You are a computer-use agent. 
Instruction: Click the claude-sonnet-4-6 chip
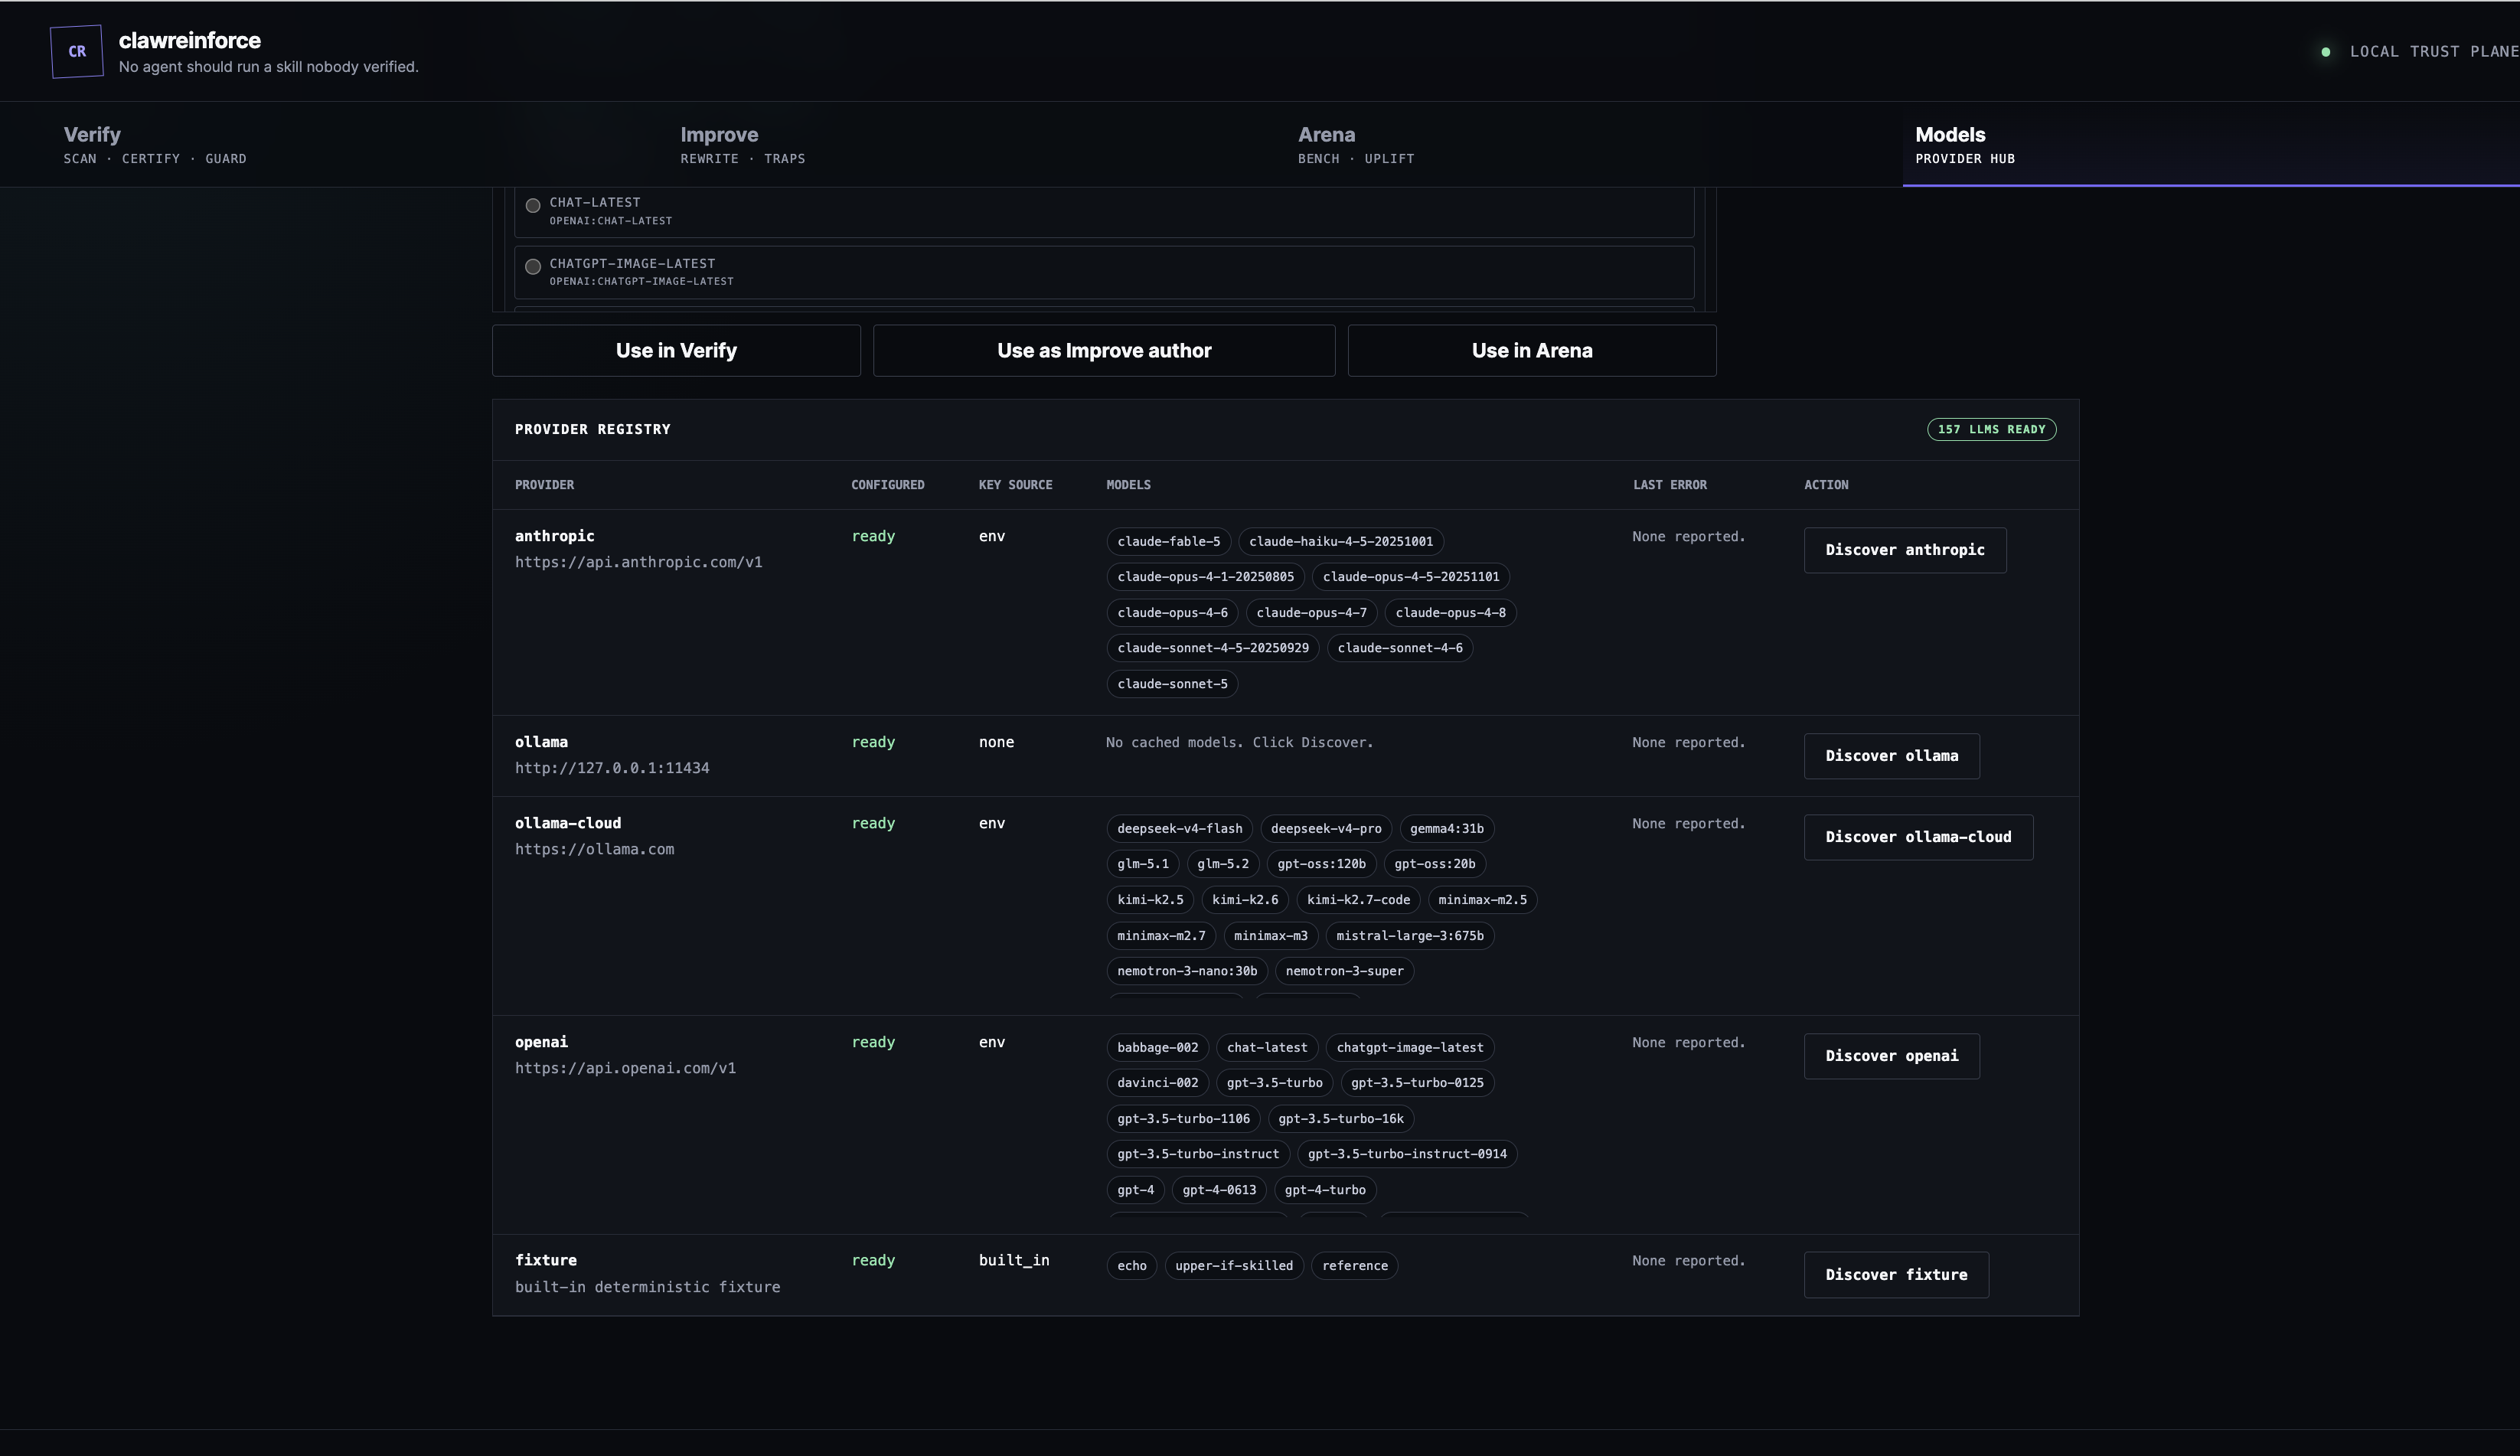click(1400, 648)
